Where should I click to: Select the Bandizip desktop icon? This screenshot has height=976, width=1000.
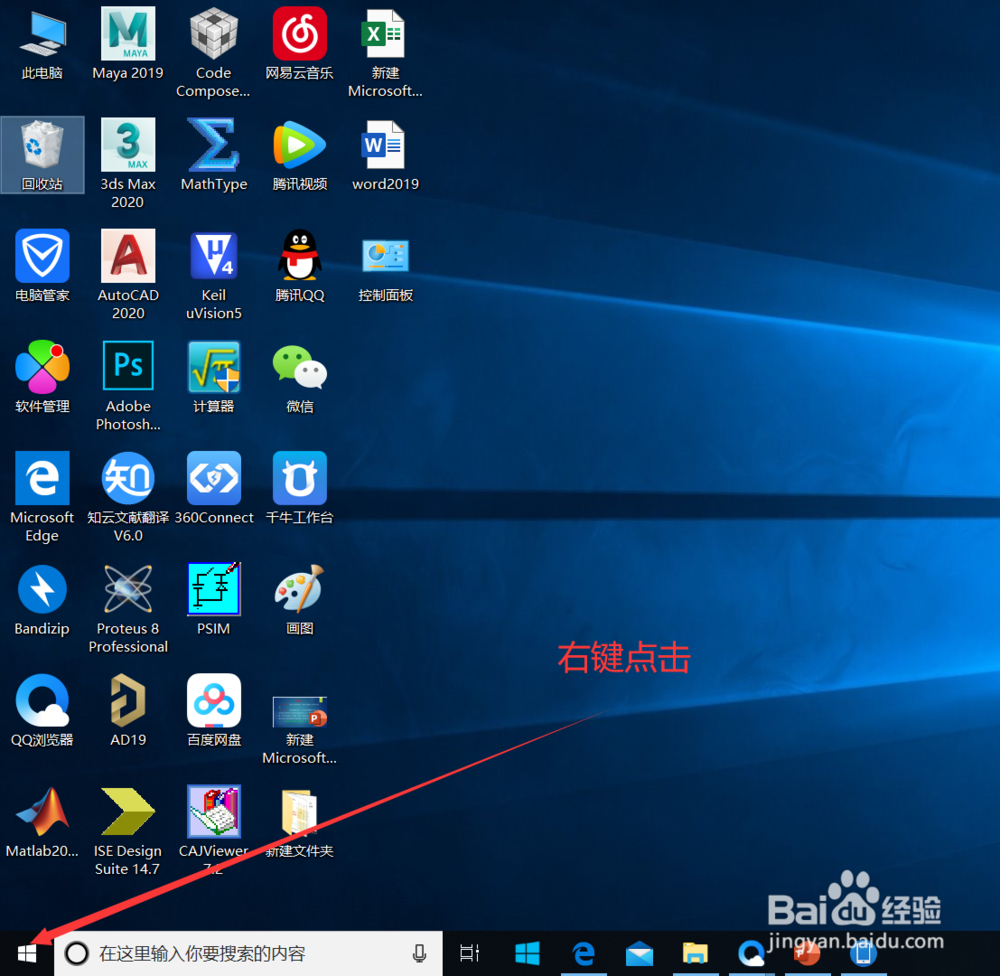[x=42, y=600]
